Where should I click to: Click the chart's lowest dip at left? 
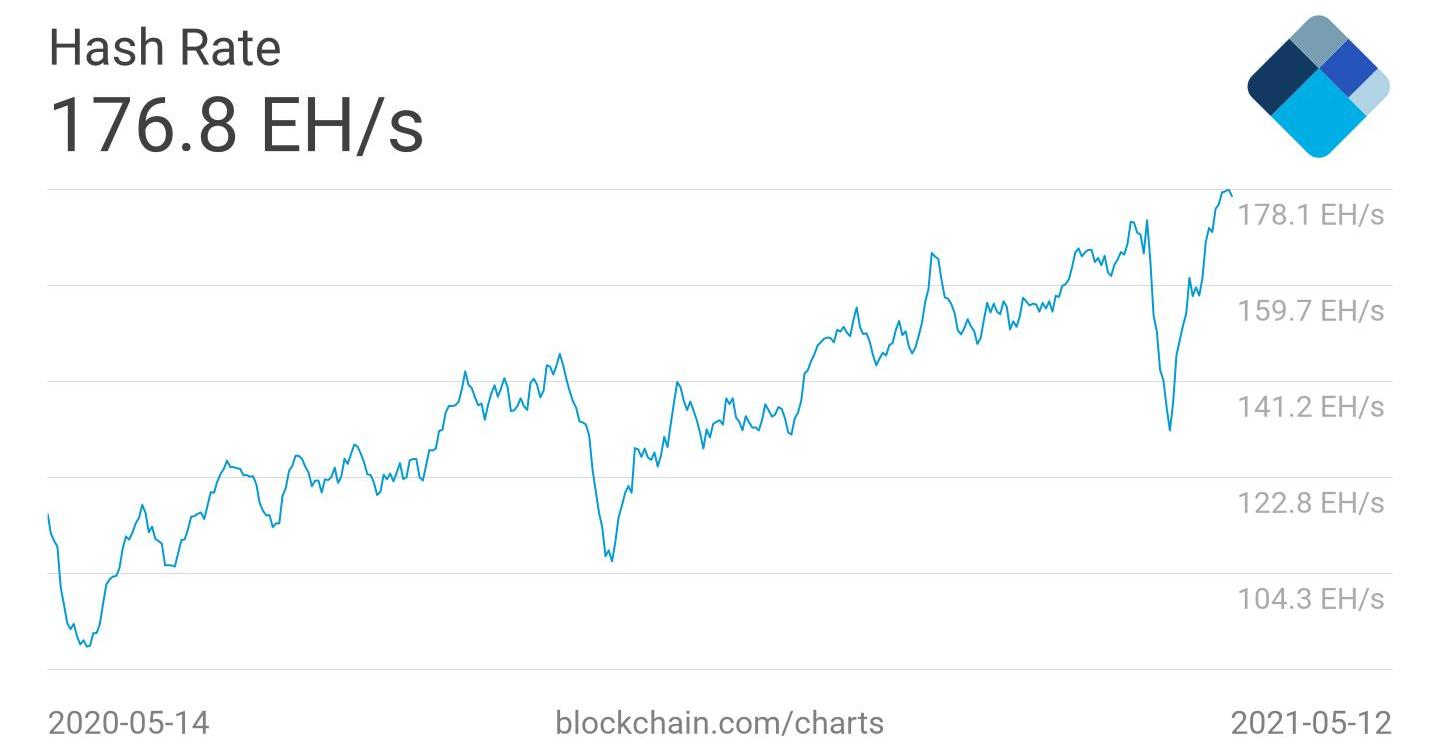coord(87,646)
